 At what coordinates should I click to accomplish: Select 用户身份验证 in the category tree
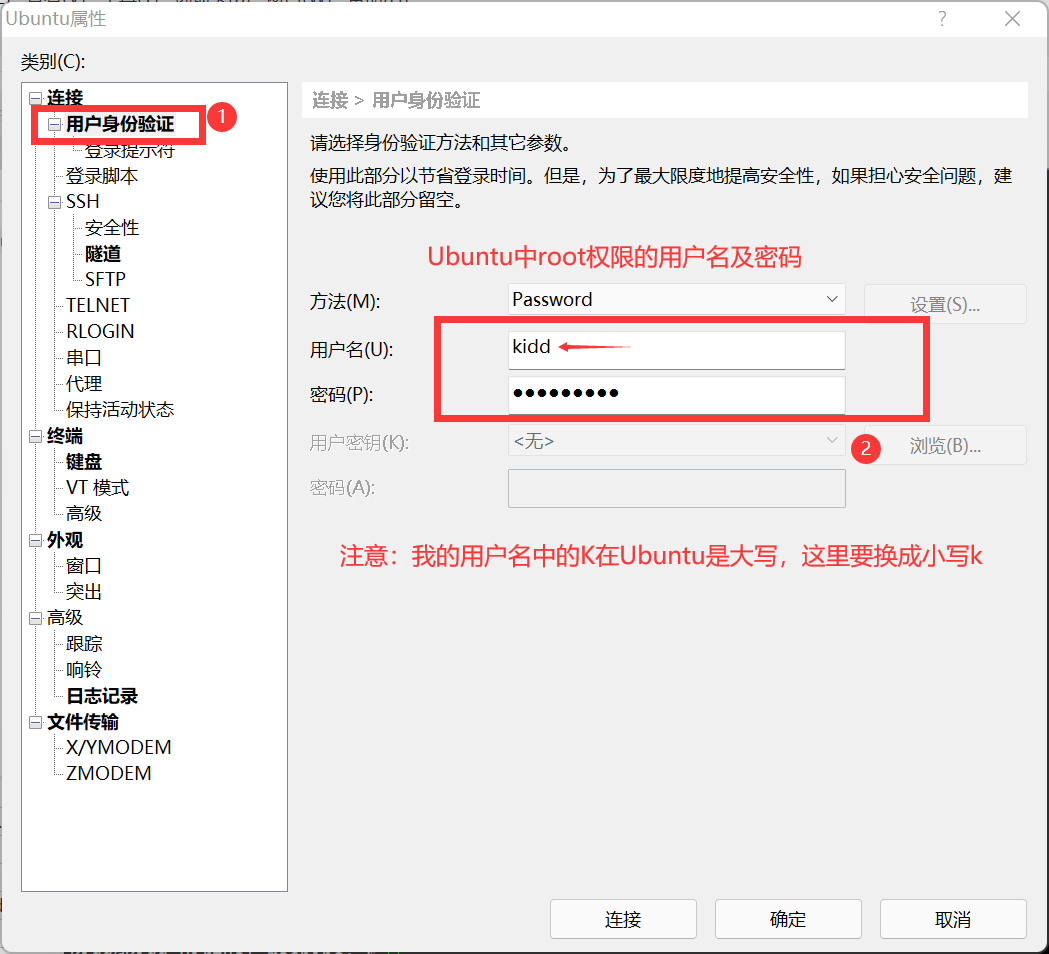coord(120,124)
